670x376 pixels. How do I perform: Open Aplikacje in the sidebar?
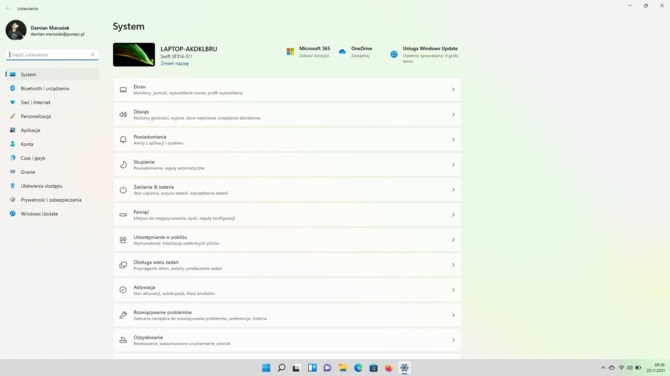tap(52, 130)
